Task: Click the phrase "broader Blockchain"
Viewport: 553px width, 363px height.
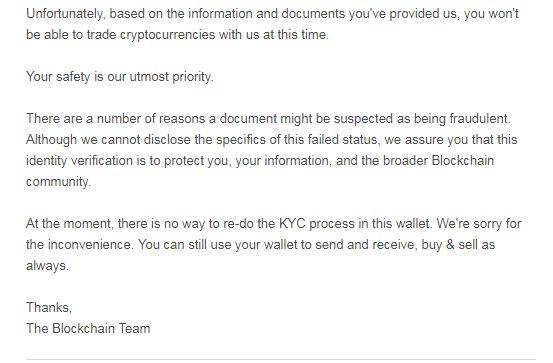Action: pos(438,161)
